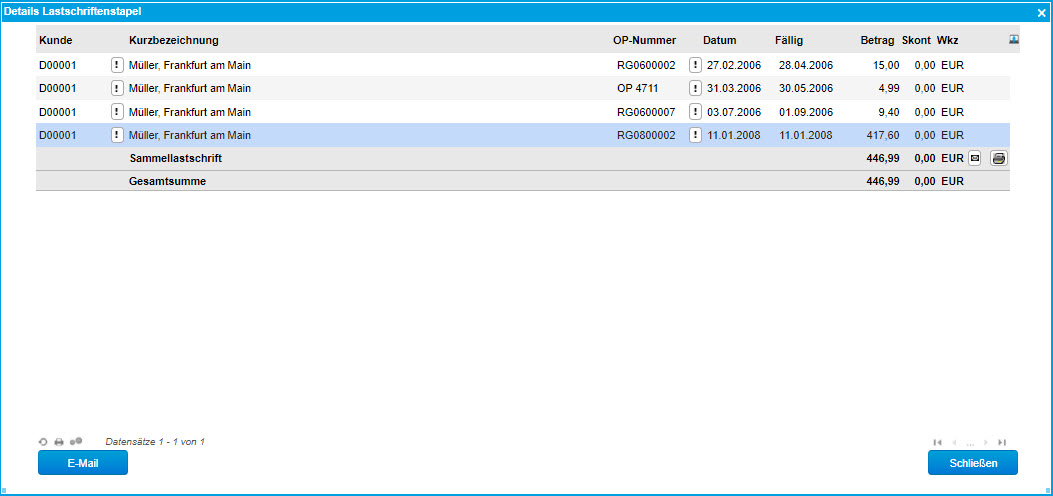Click date 31.03.2006
This screenshot has width=1053, height=496.
coord(734,88)
